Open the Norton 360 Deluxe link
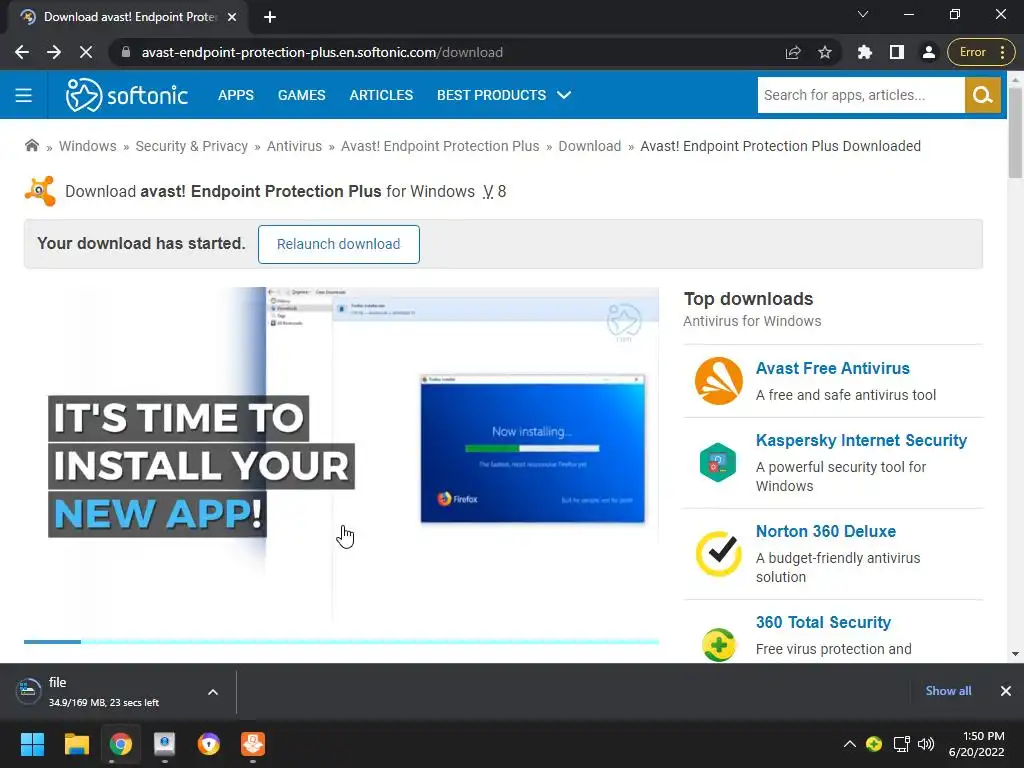Image resolution: width=1024 pixels, height=768 pixels. coord(825,531)
